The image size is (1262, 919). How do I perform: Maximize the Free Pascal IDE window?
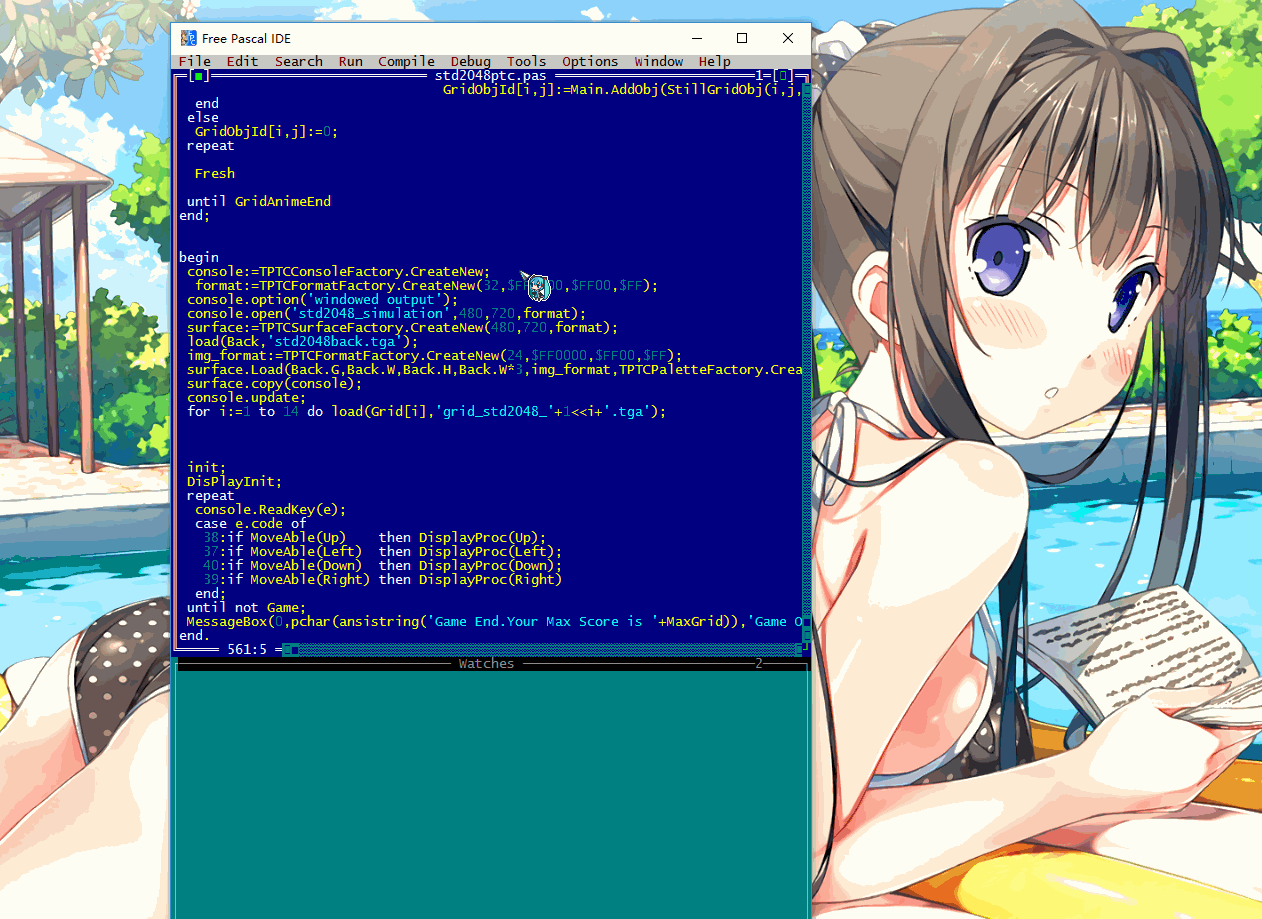point(742,38)
